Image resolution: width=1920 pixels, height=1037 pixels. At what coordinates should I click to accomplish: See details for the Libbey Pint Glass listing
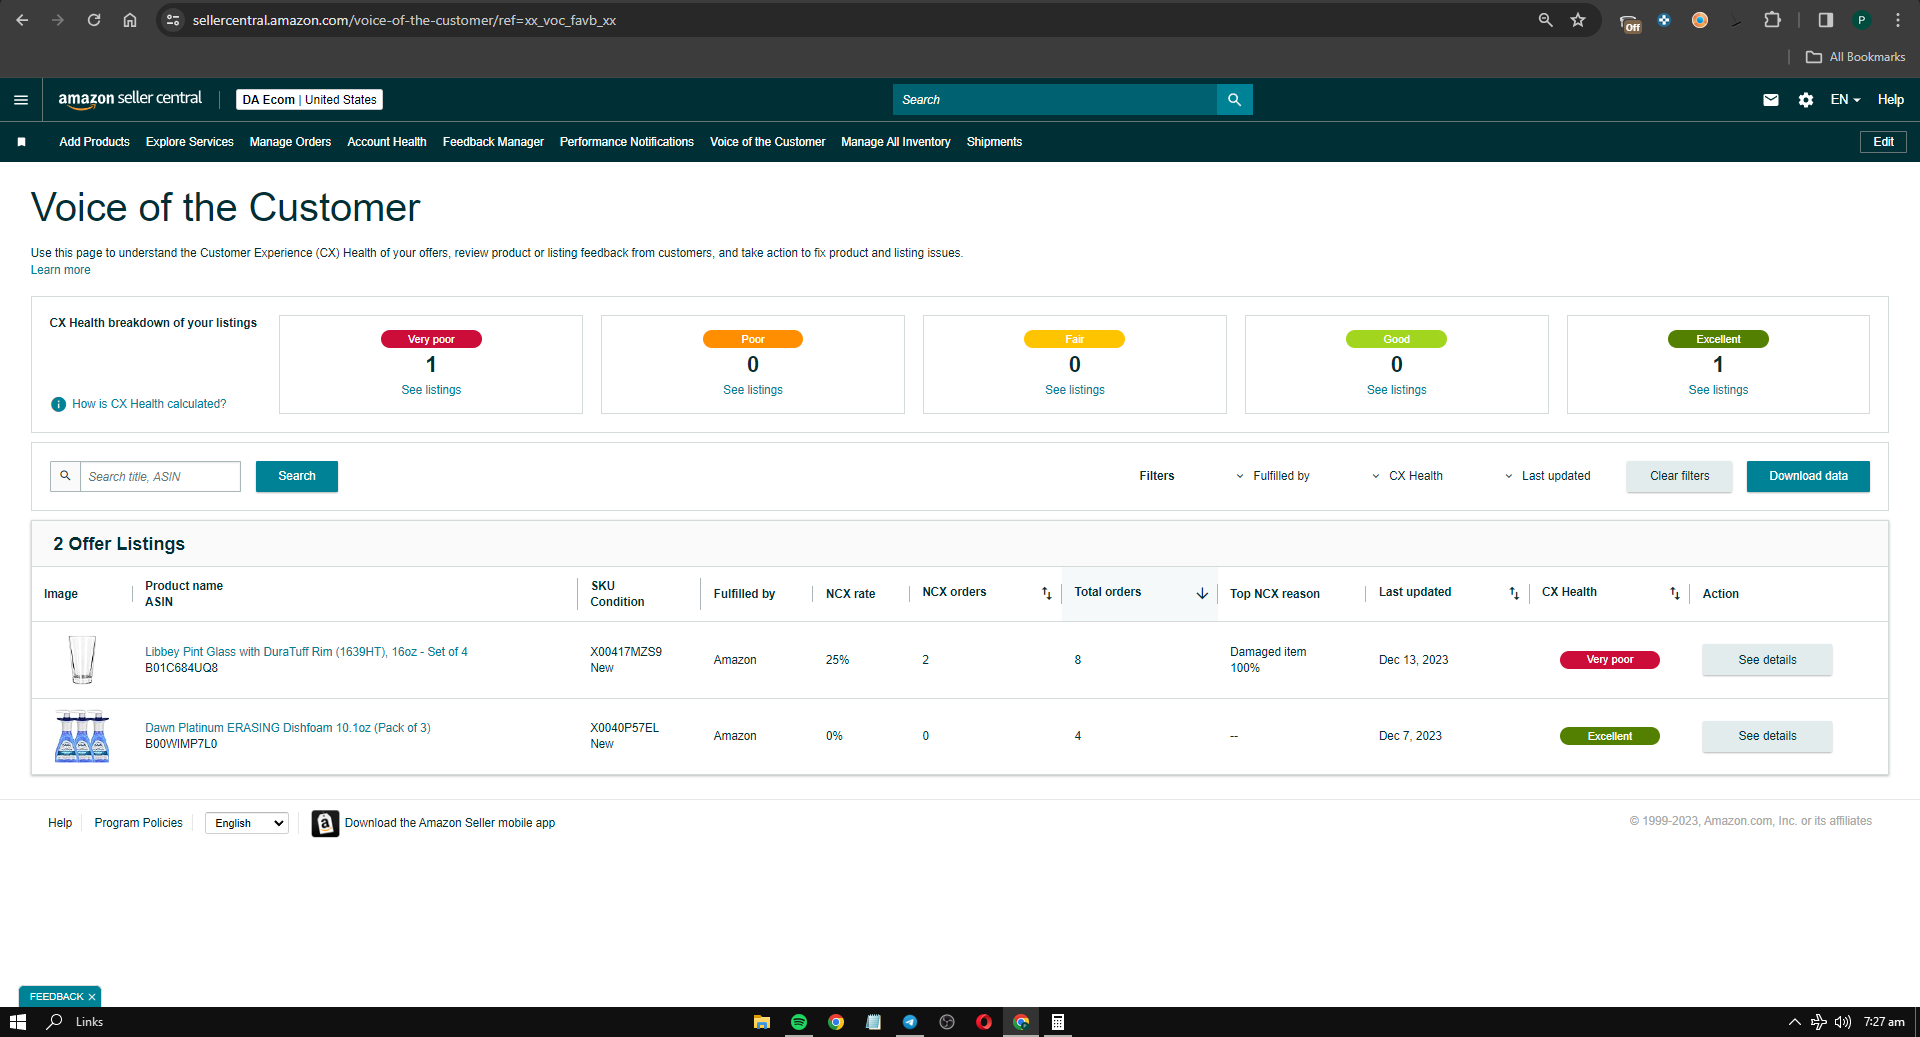click(x=1767, y=660)
